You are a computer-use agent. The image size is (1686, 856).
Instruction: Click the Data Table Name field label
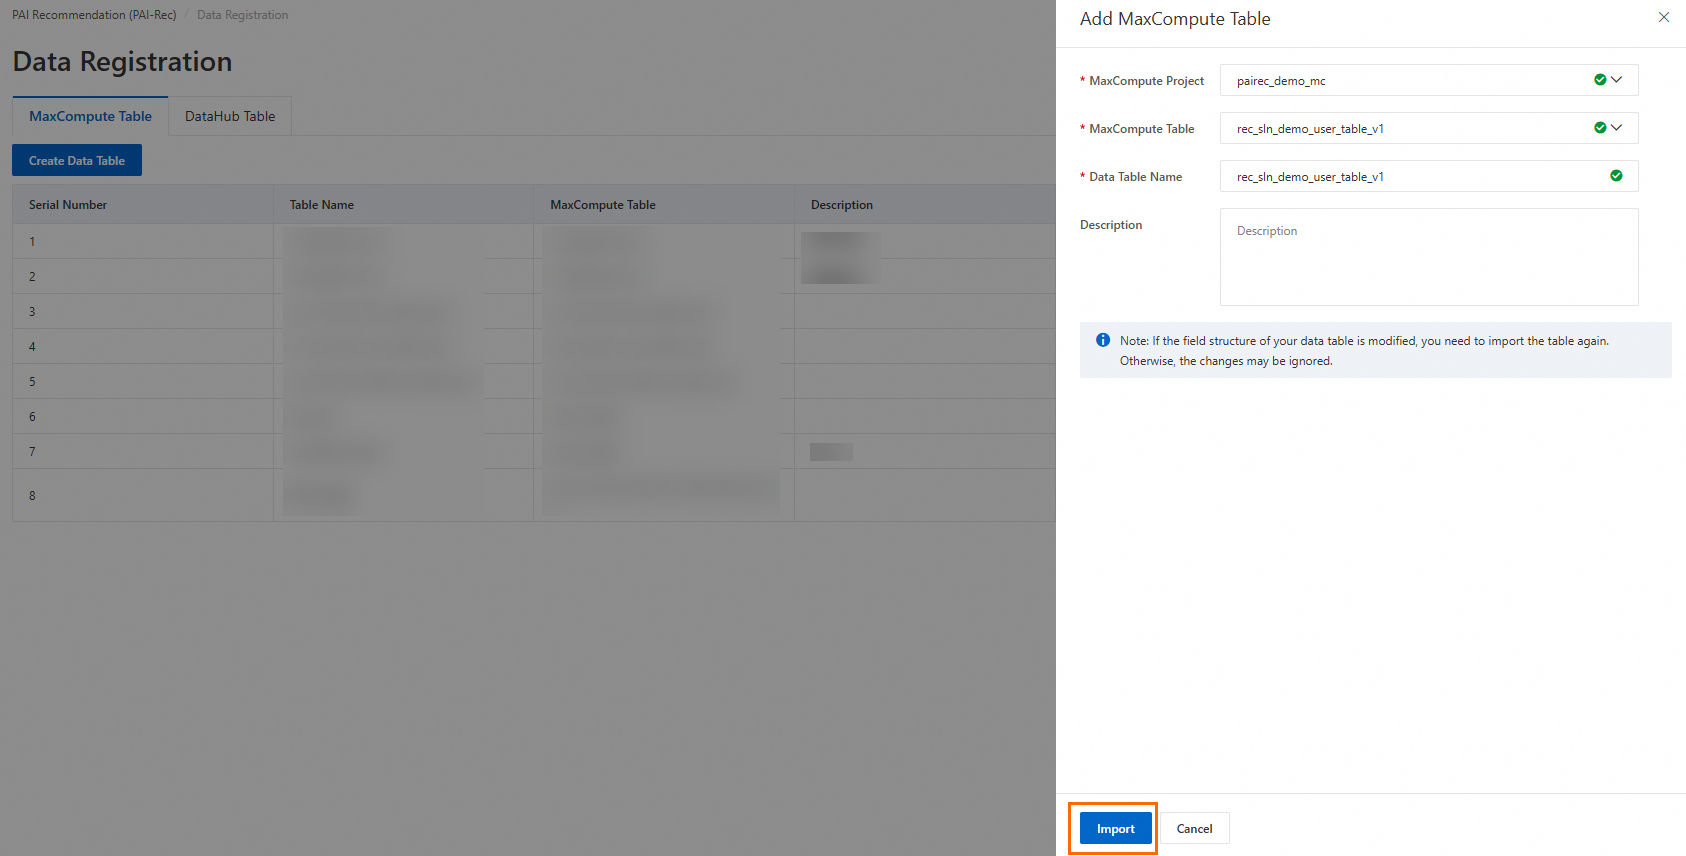pos(1135,177)
